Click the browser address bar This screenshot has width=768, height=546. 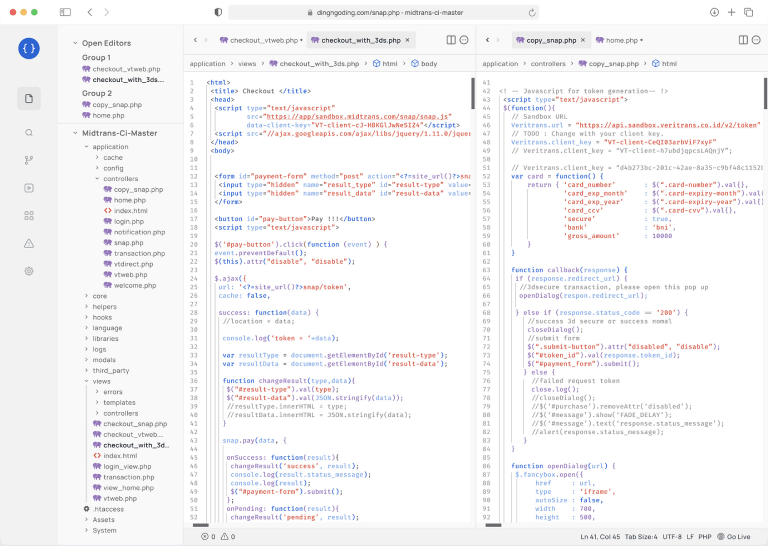pos(384,13)
